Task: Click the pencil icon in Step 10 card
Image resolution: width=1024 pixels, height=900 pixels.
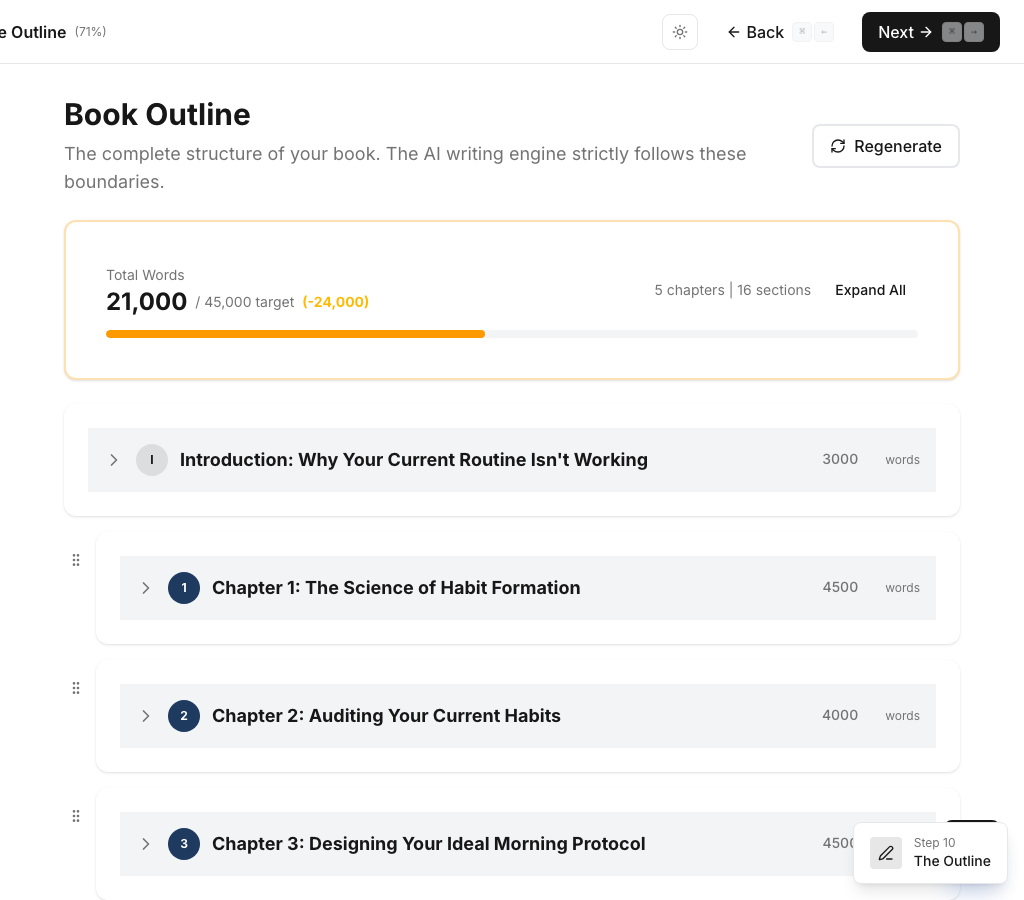Action: (886, 853)
